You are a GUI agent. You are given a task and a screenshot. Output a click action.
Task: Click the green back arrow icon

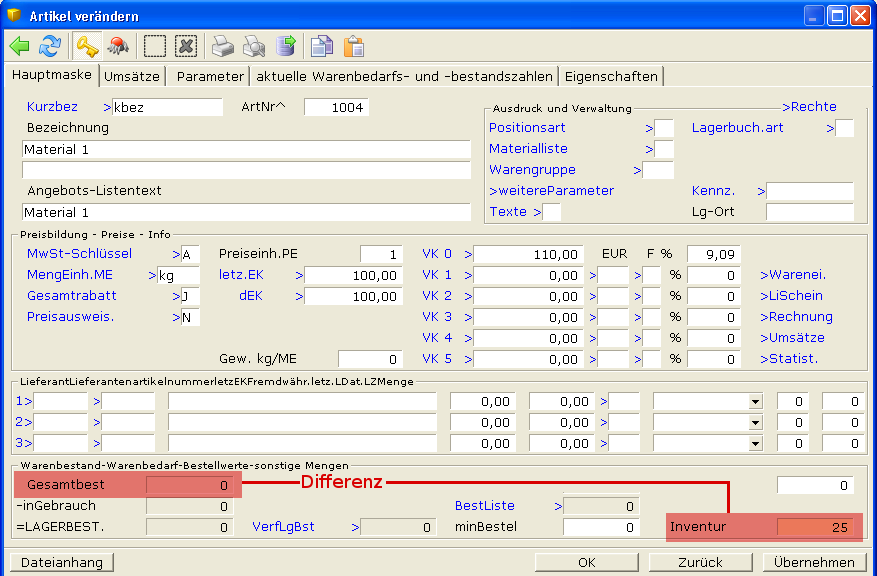coord(20,46)
